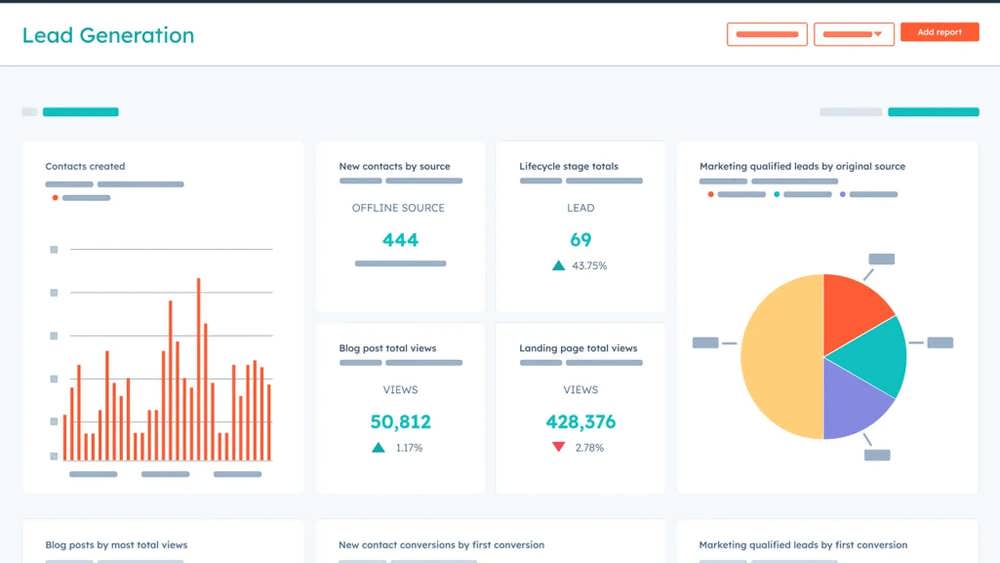Click the orange legend dot in pie chart card

pos(710,194)
